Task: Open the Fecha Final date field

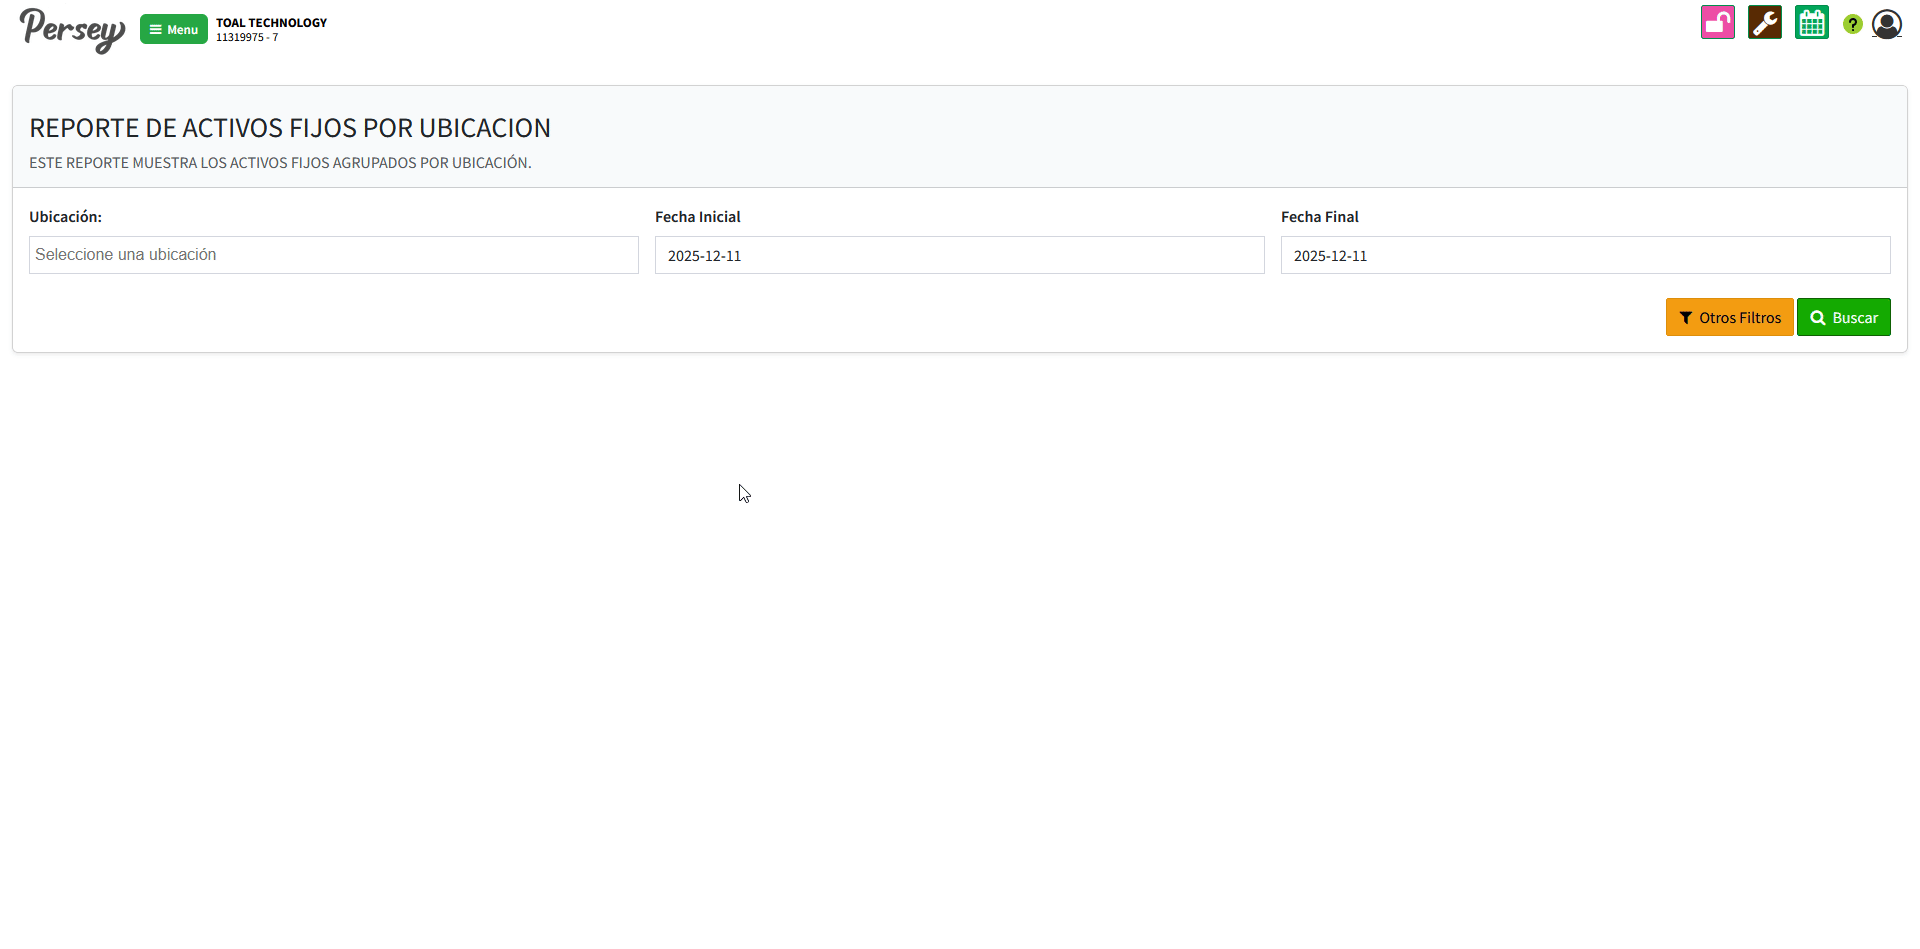Action: click(x=1585, y=255)
